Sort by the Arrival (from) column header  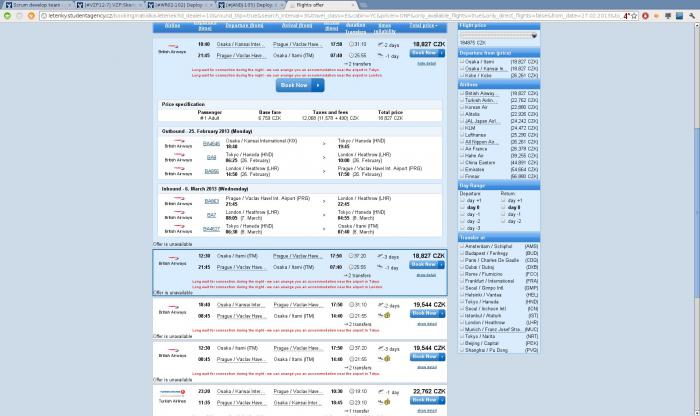coord(297,25)
